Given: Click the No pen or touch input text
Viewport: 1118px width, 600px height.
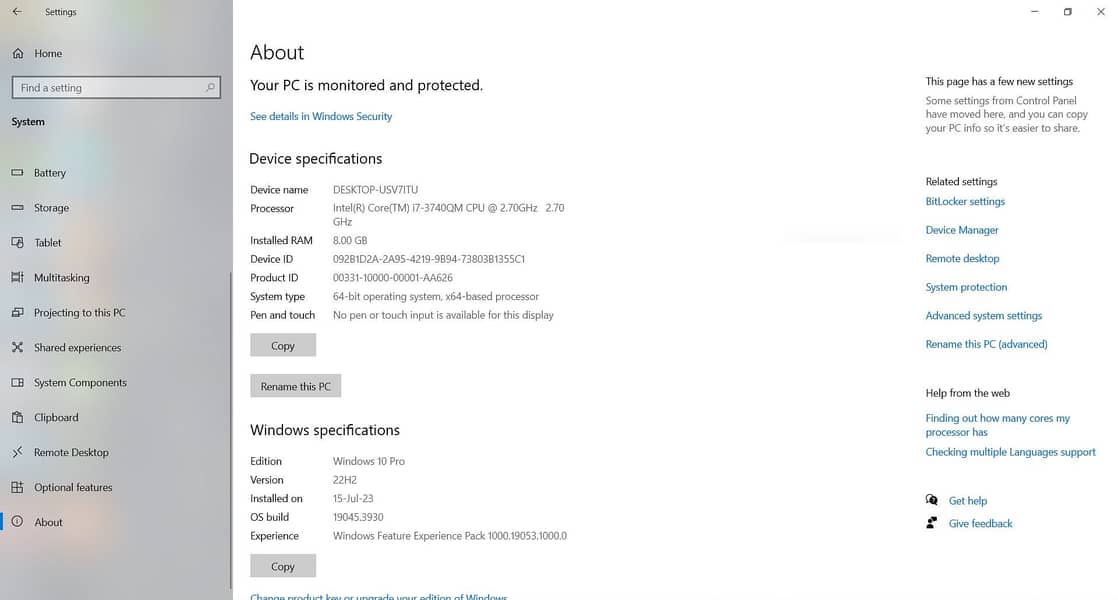Looking at the screenshot, I should click(x=443, y=315).
